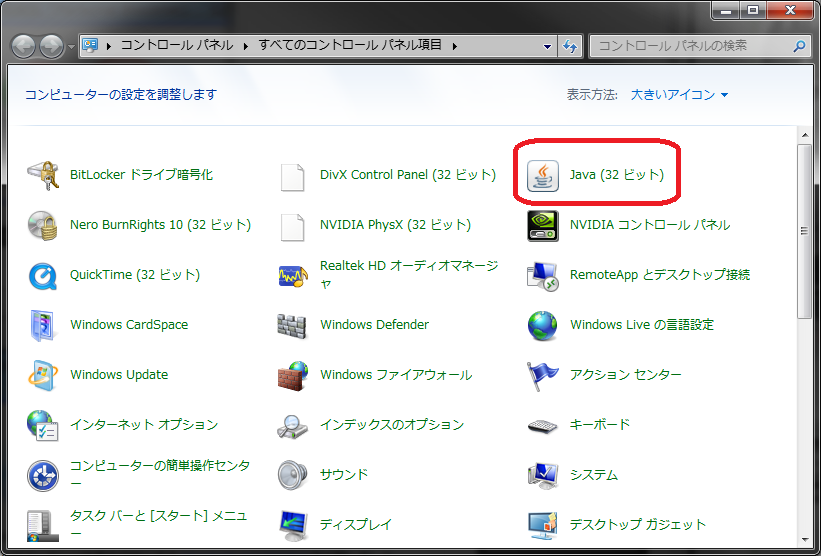Open the desktop gadgets icon
821x556 pixels.
(x=542, y=525)
